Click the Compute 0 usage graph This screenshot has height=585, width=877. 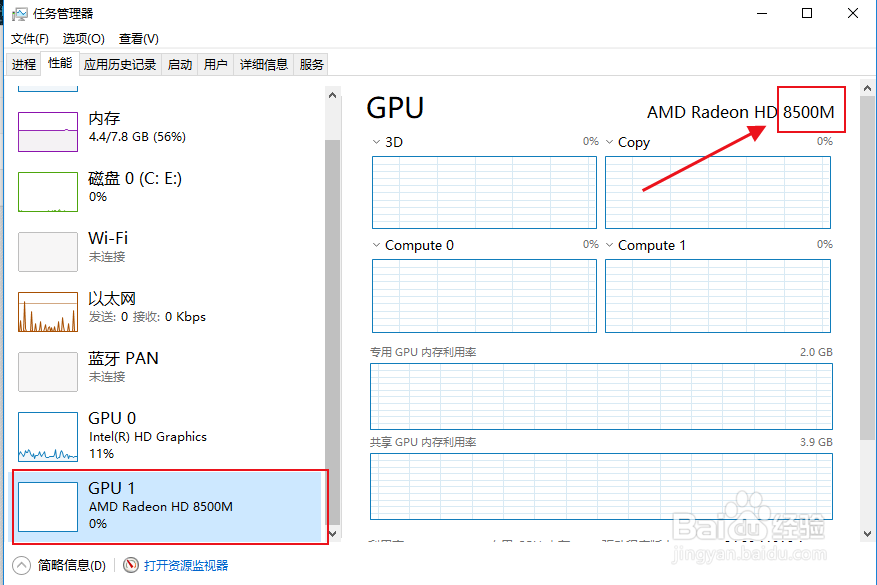click(484, 296)
